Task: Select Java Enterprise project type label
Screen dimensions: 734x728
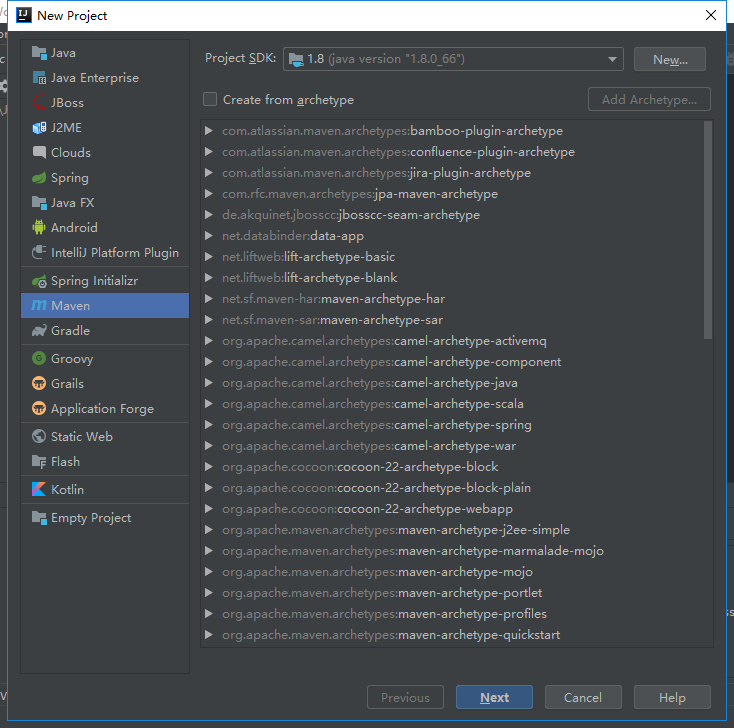Action: pos(95,78)
